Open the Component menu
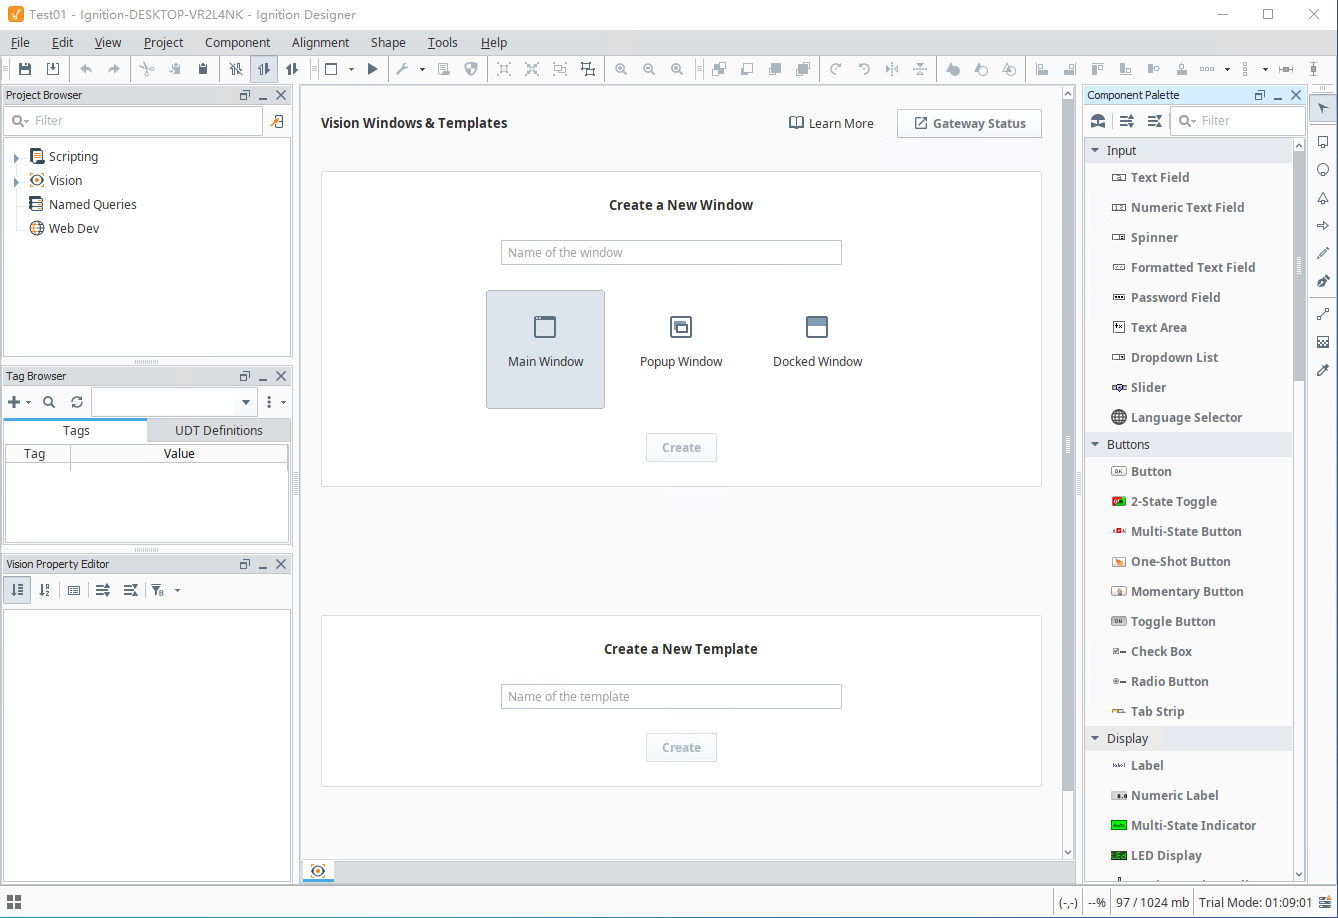Viewport: 1338px width, 918px height. pos(237,42)
